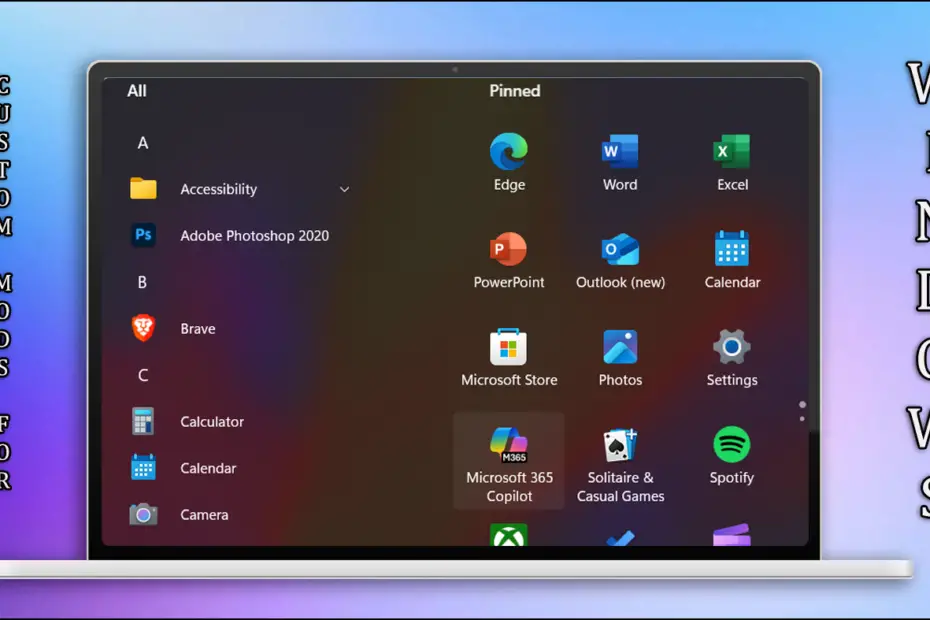
Task: Launch Solitaire & Casual Games
Action: (x=620, y=464)
